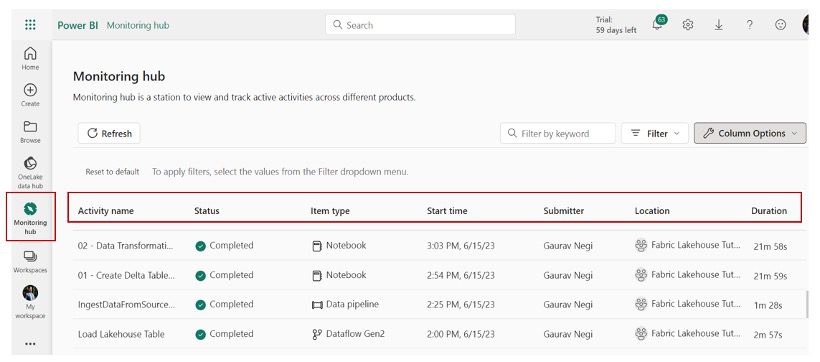
Task: Click Dataflow Gen2 icon in Load Lakehouse row
Action: pos(316,334)
